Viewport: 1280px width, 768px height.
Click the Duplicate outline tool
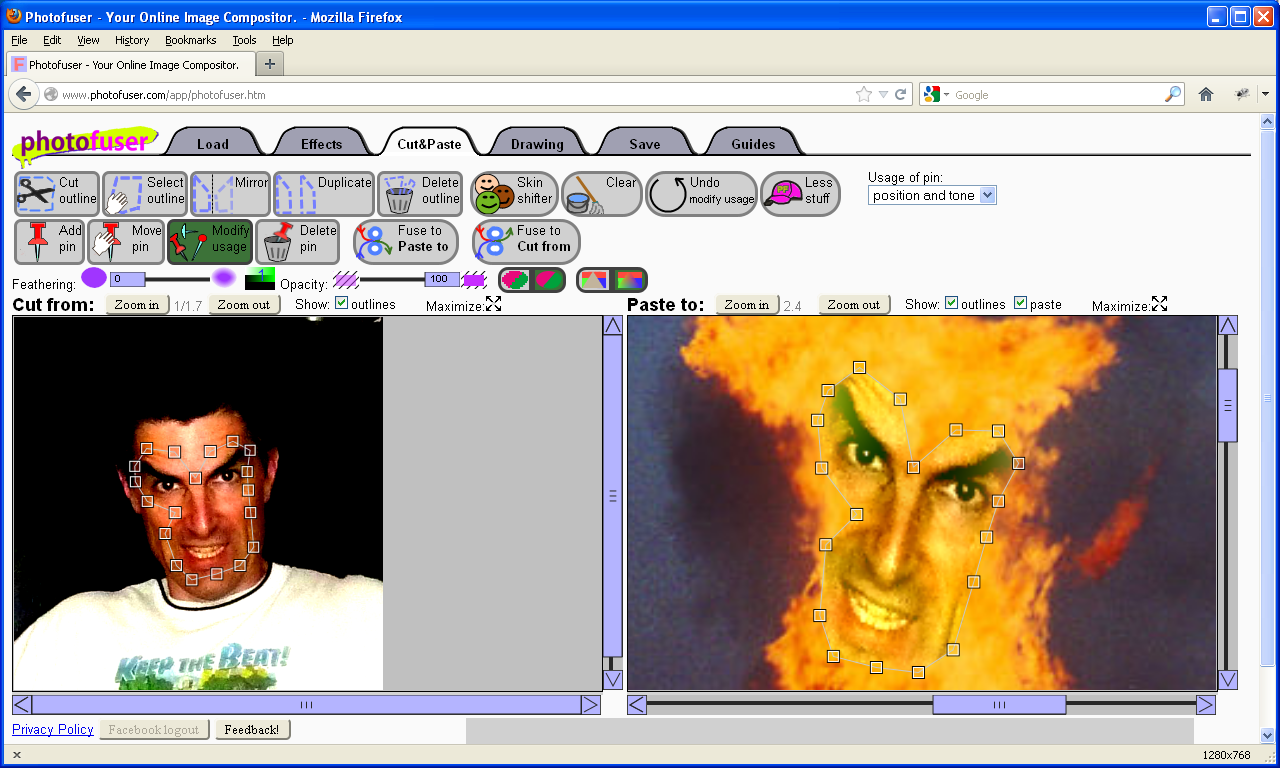click(x=324, y=194)
